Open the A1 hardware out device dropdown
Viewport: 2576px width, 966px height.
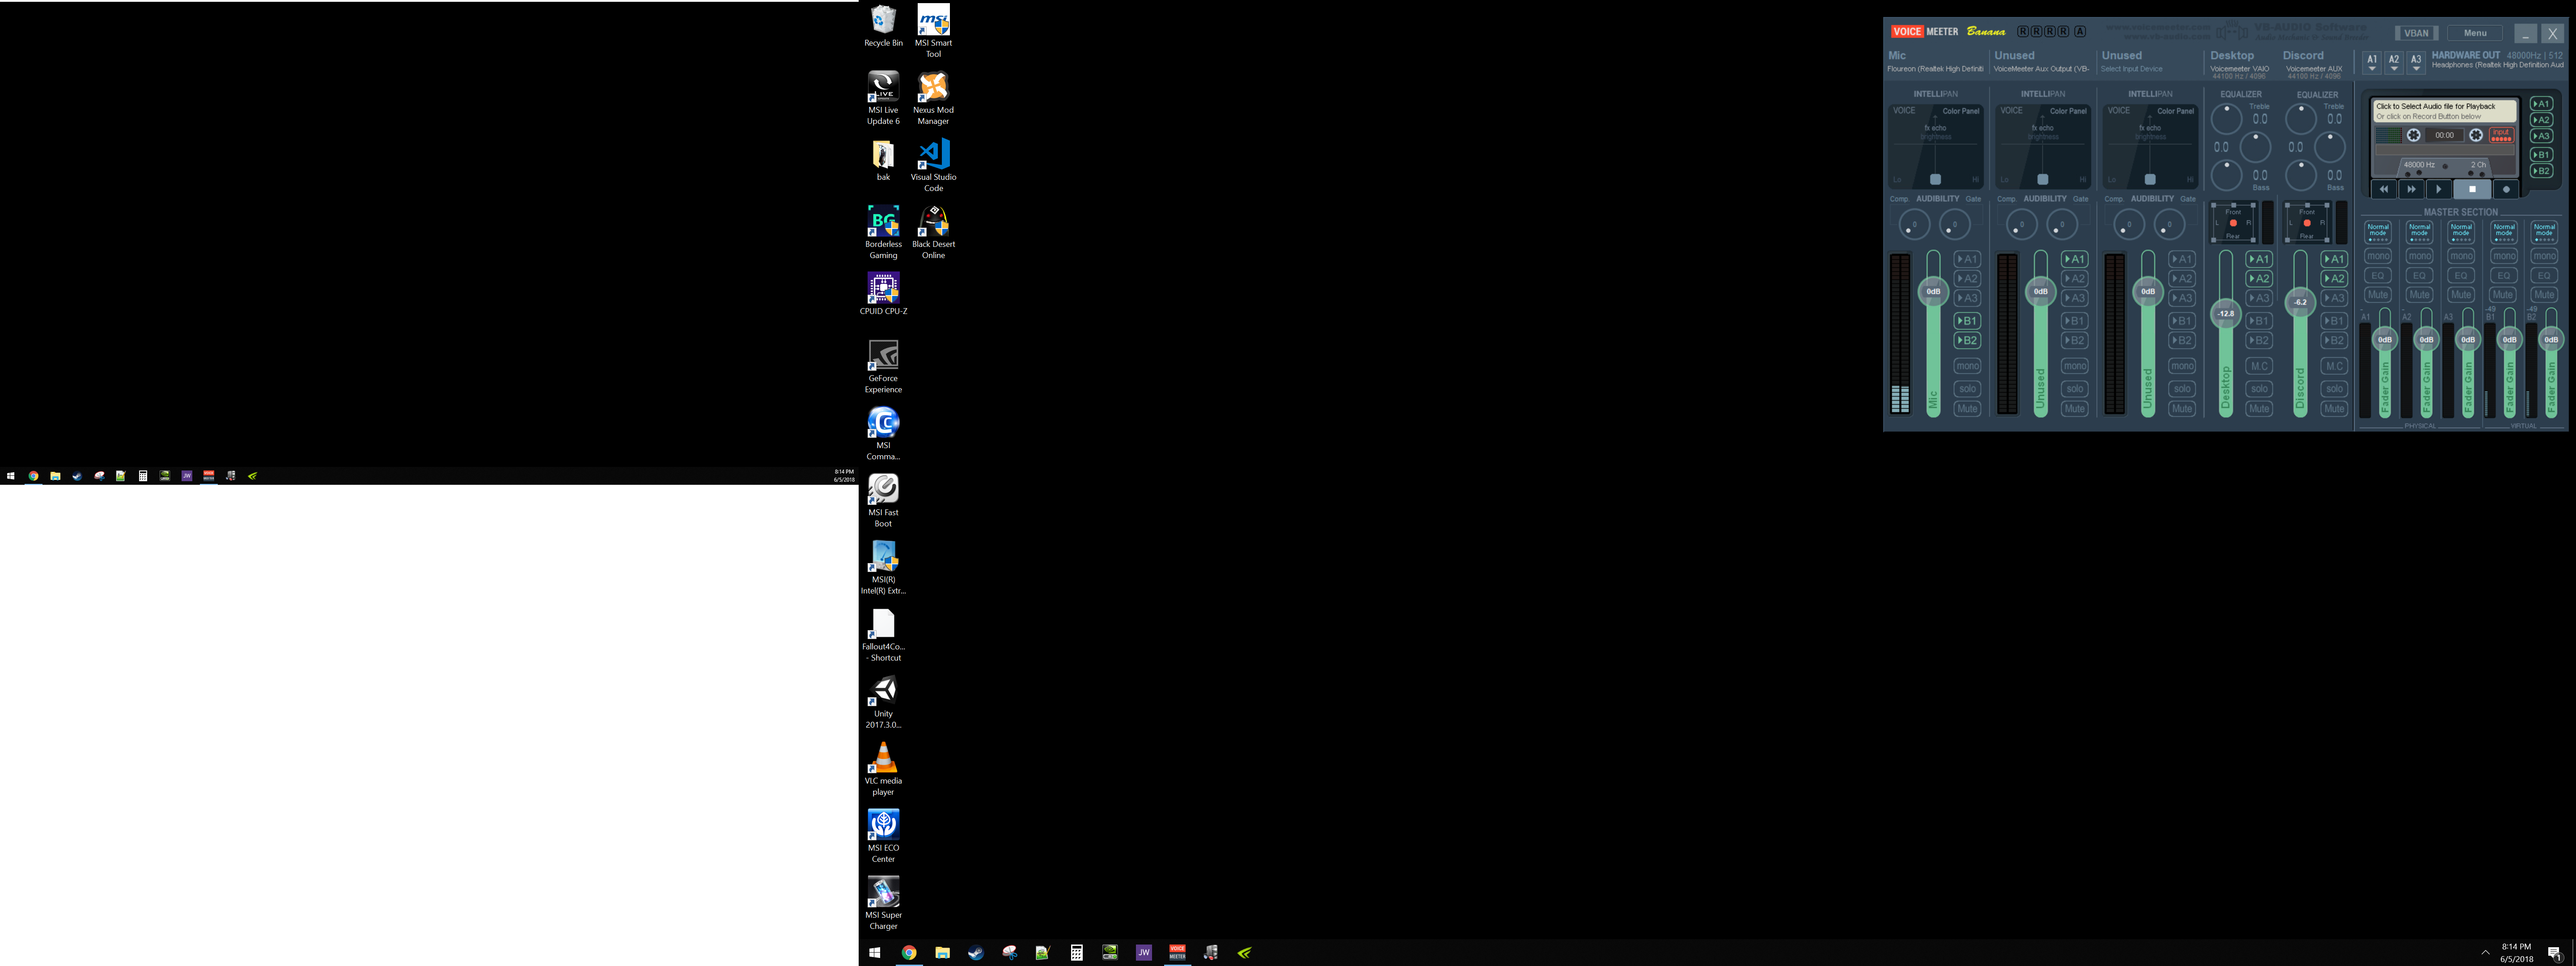tap(2371, 63)
